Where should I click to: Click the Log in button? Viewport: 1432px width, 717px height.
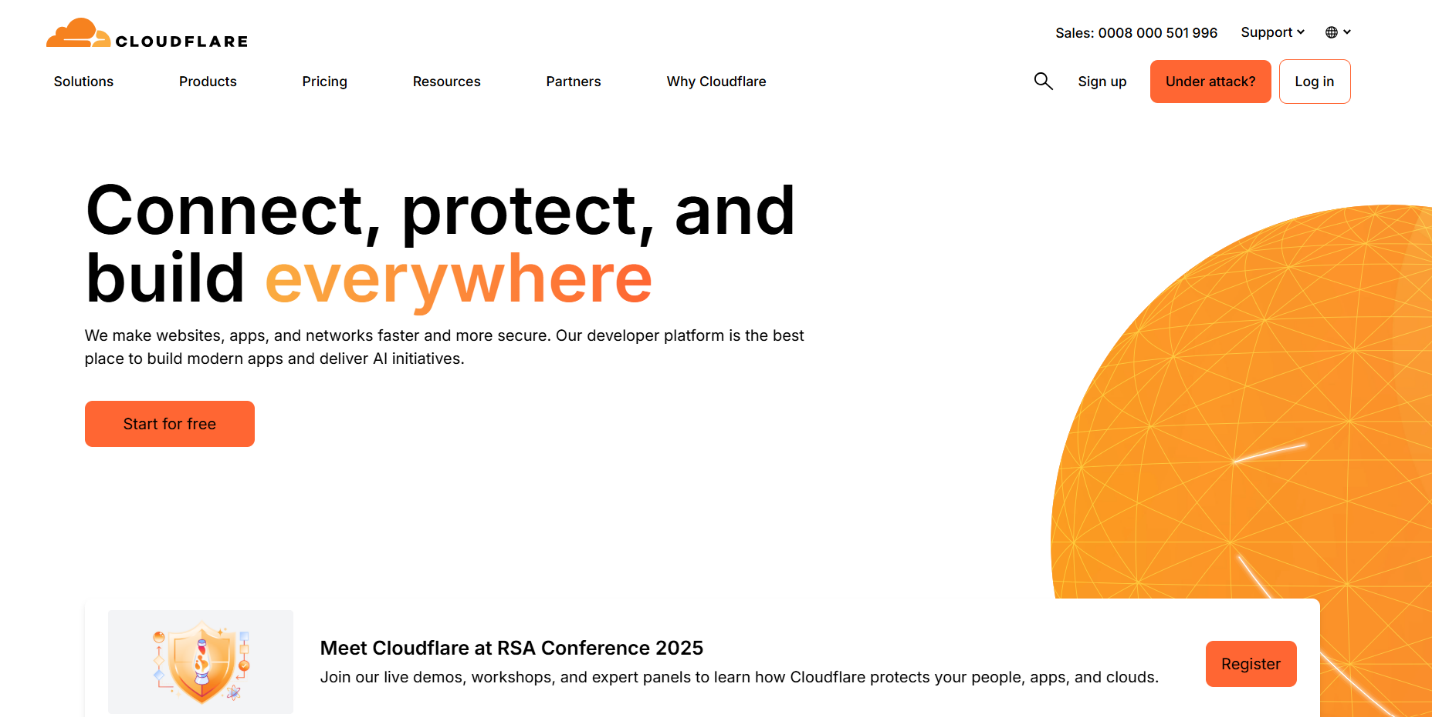point(1315,81)
